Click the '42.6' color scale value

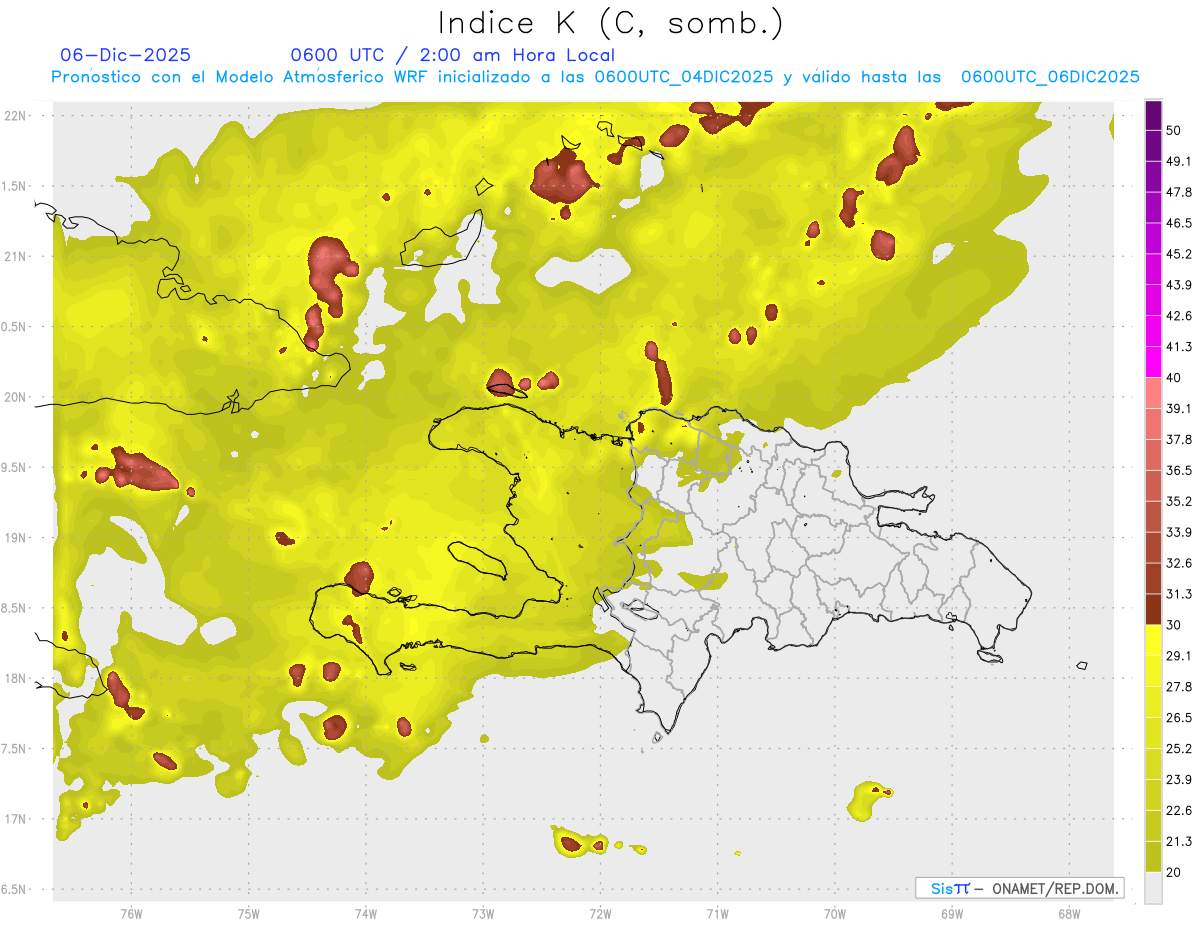click(x=1179, y=316)
